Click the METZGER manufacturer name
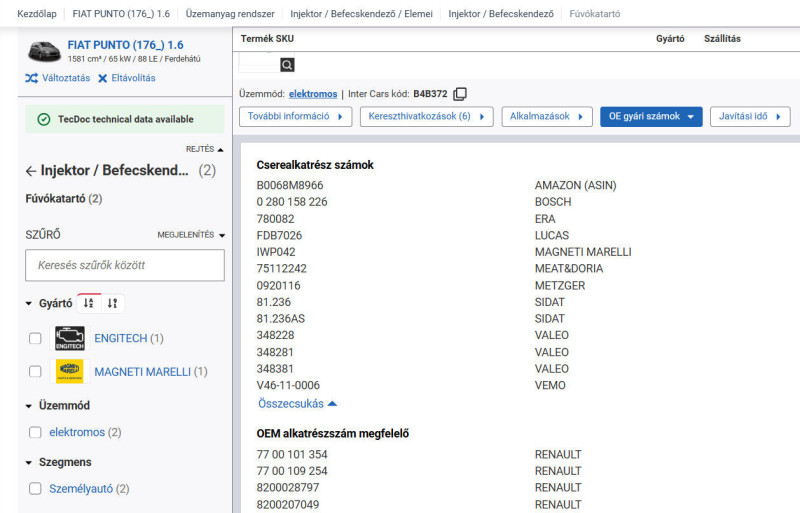Image resolution: width=800 pixels, height=513 pixels. [x=560, y=285]
